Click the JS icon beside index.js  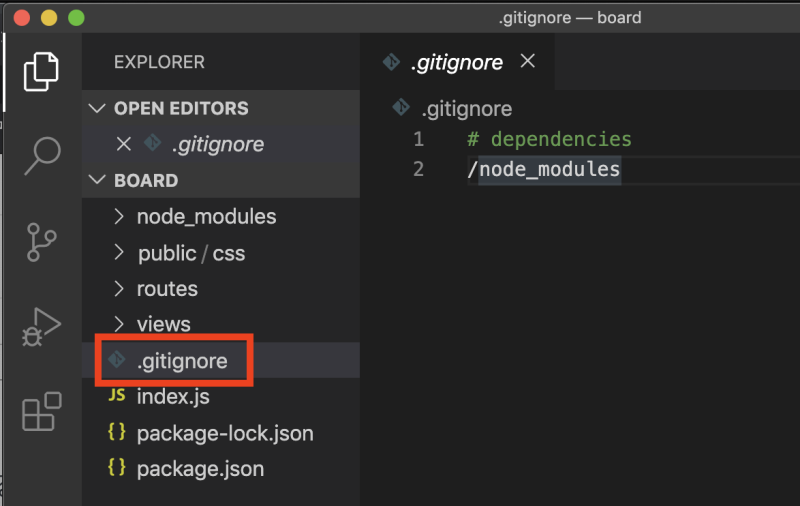click(x=117, y=396)
